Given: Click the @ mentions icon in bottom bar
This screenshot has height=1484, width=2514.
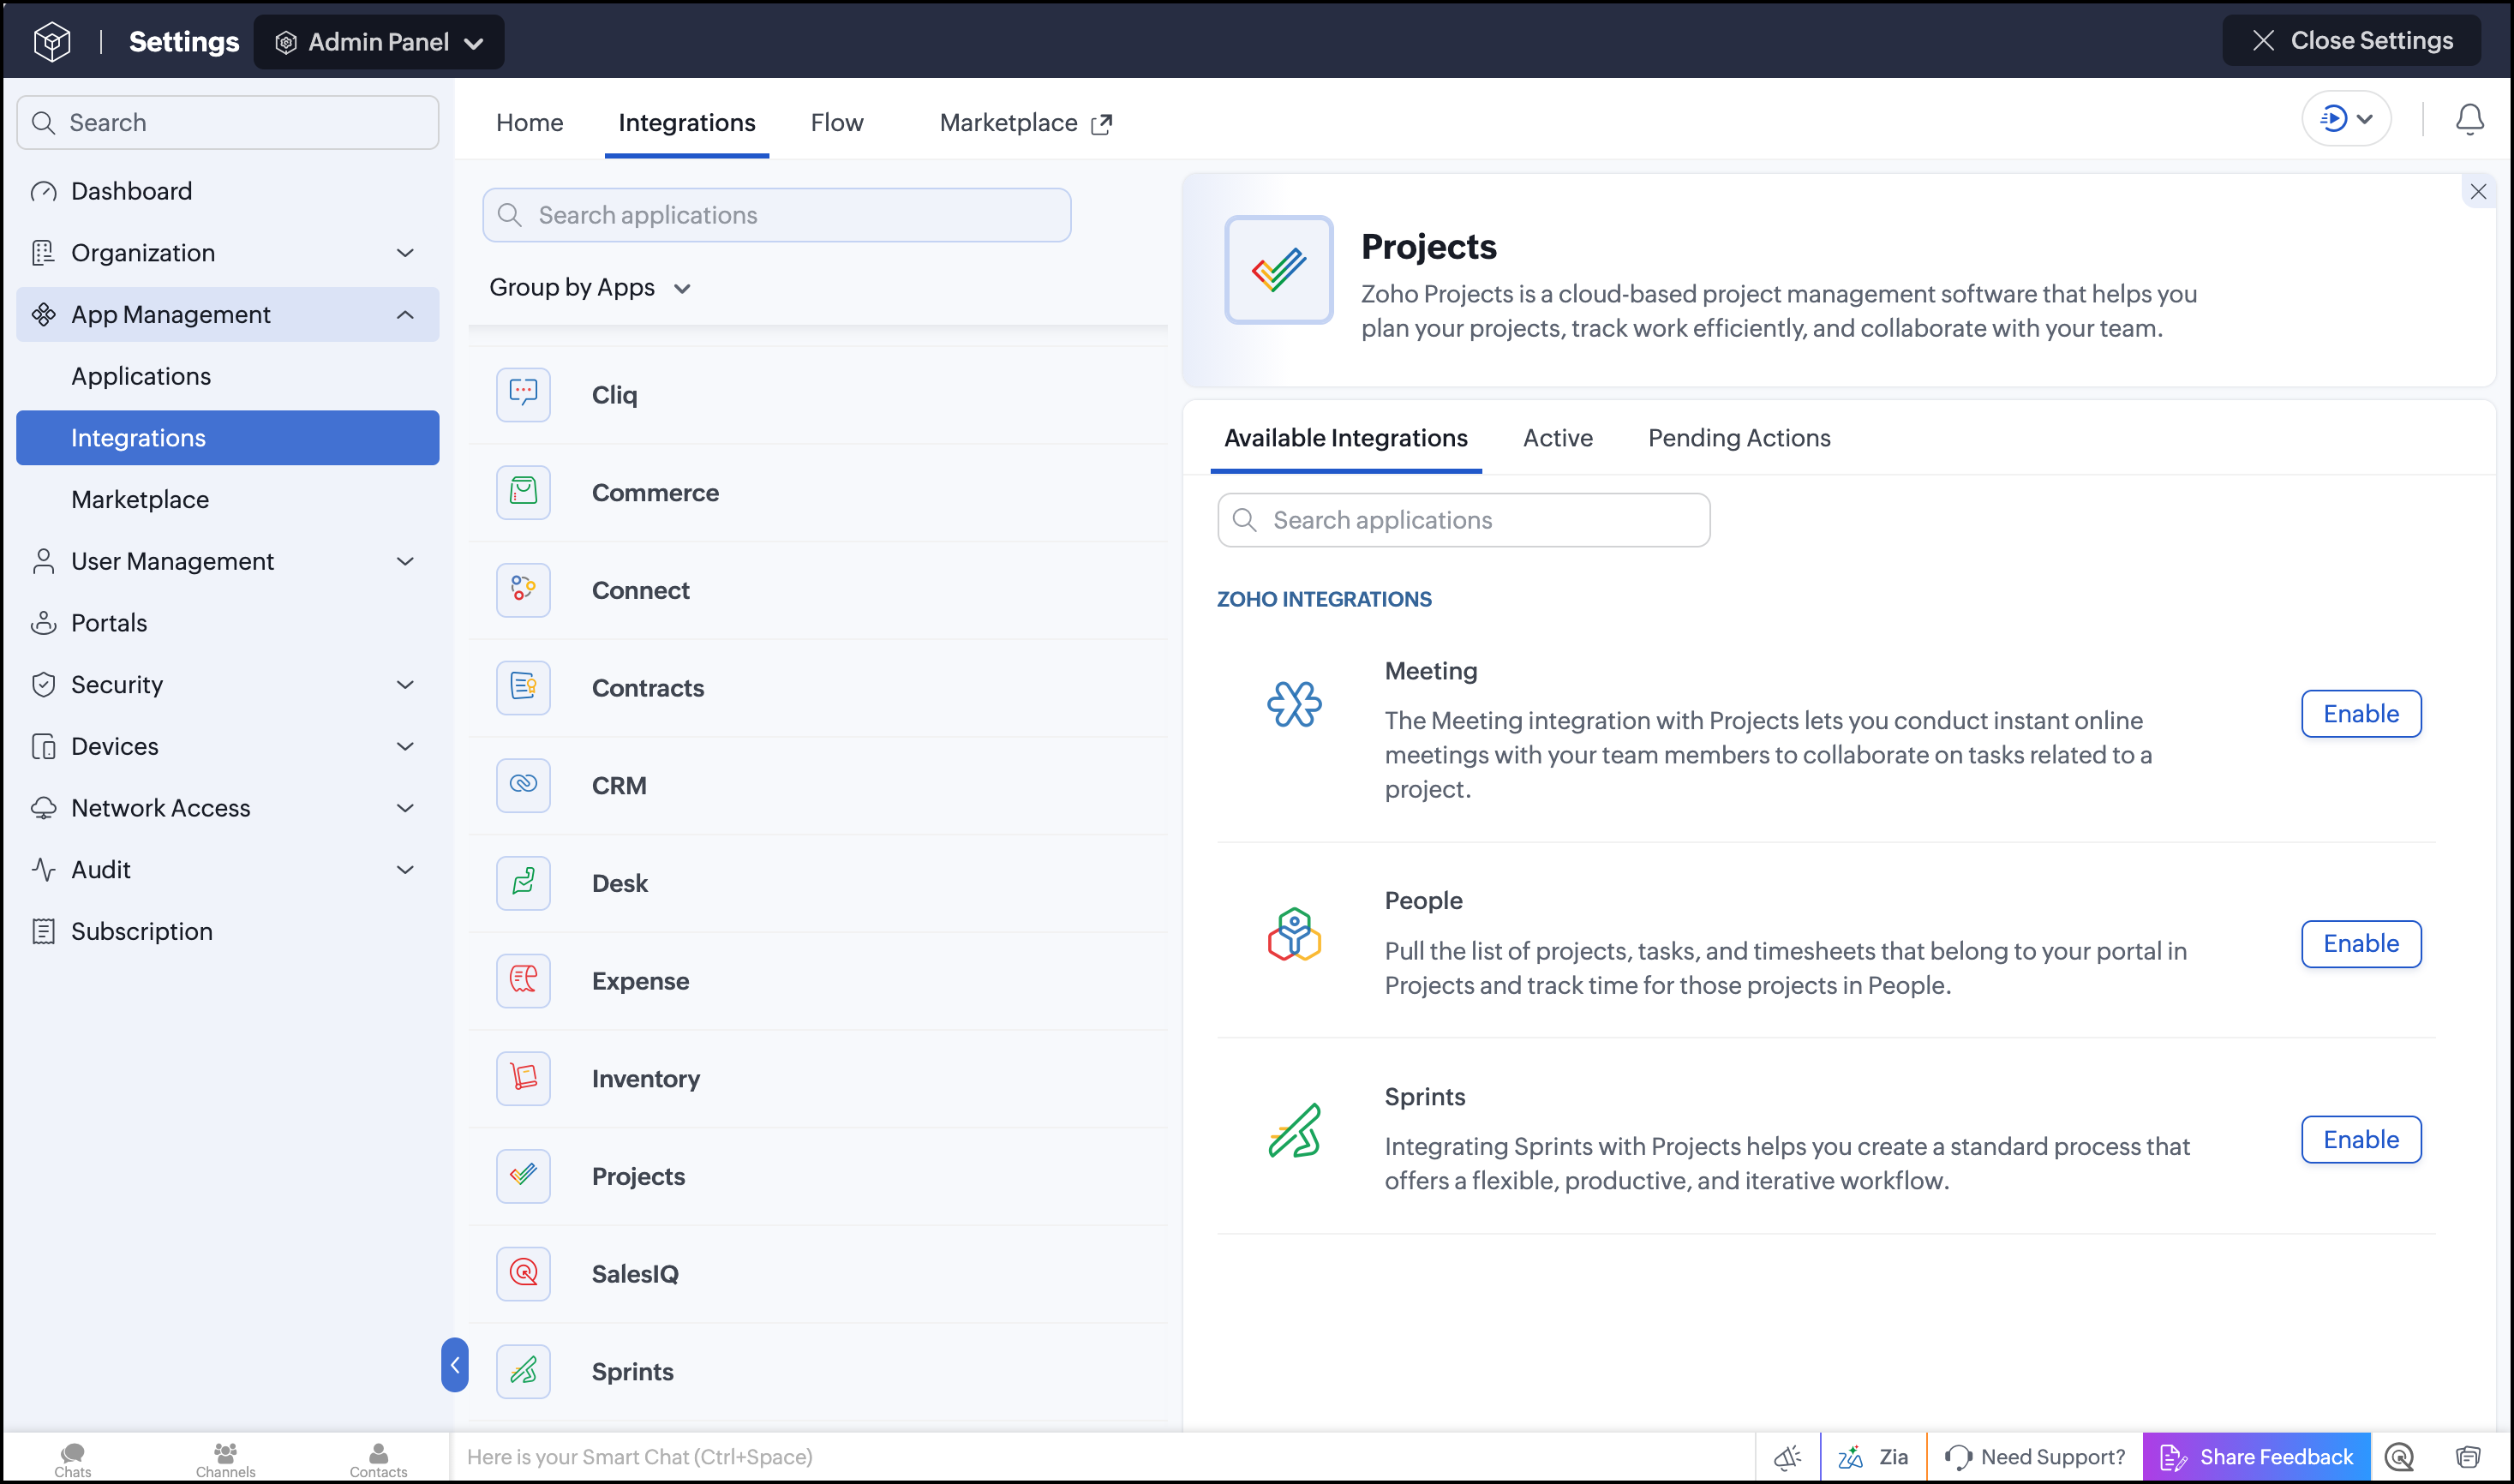Looking at the screenshot, I should (2399, 1457).
